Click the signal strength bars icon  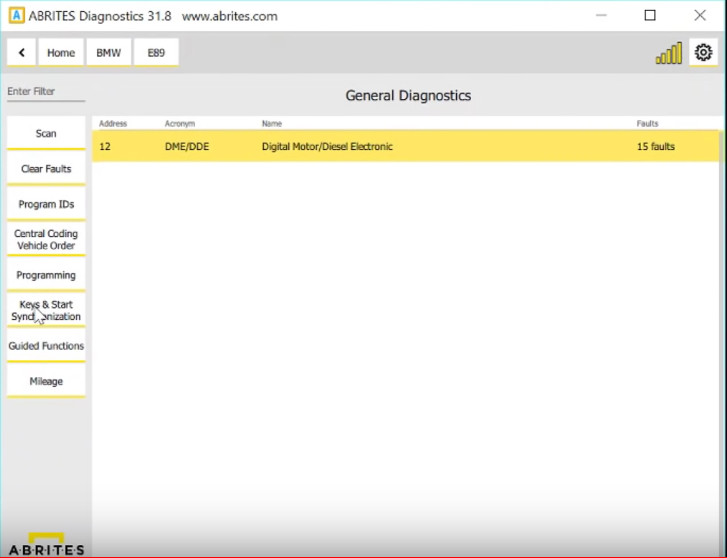[x=669, y=53]
